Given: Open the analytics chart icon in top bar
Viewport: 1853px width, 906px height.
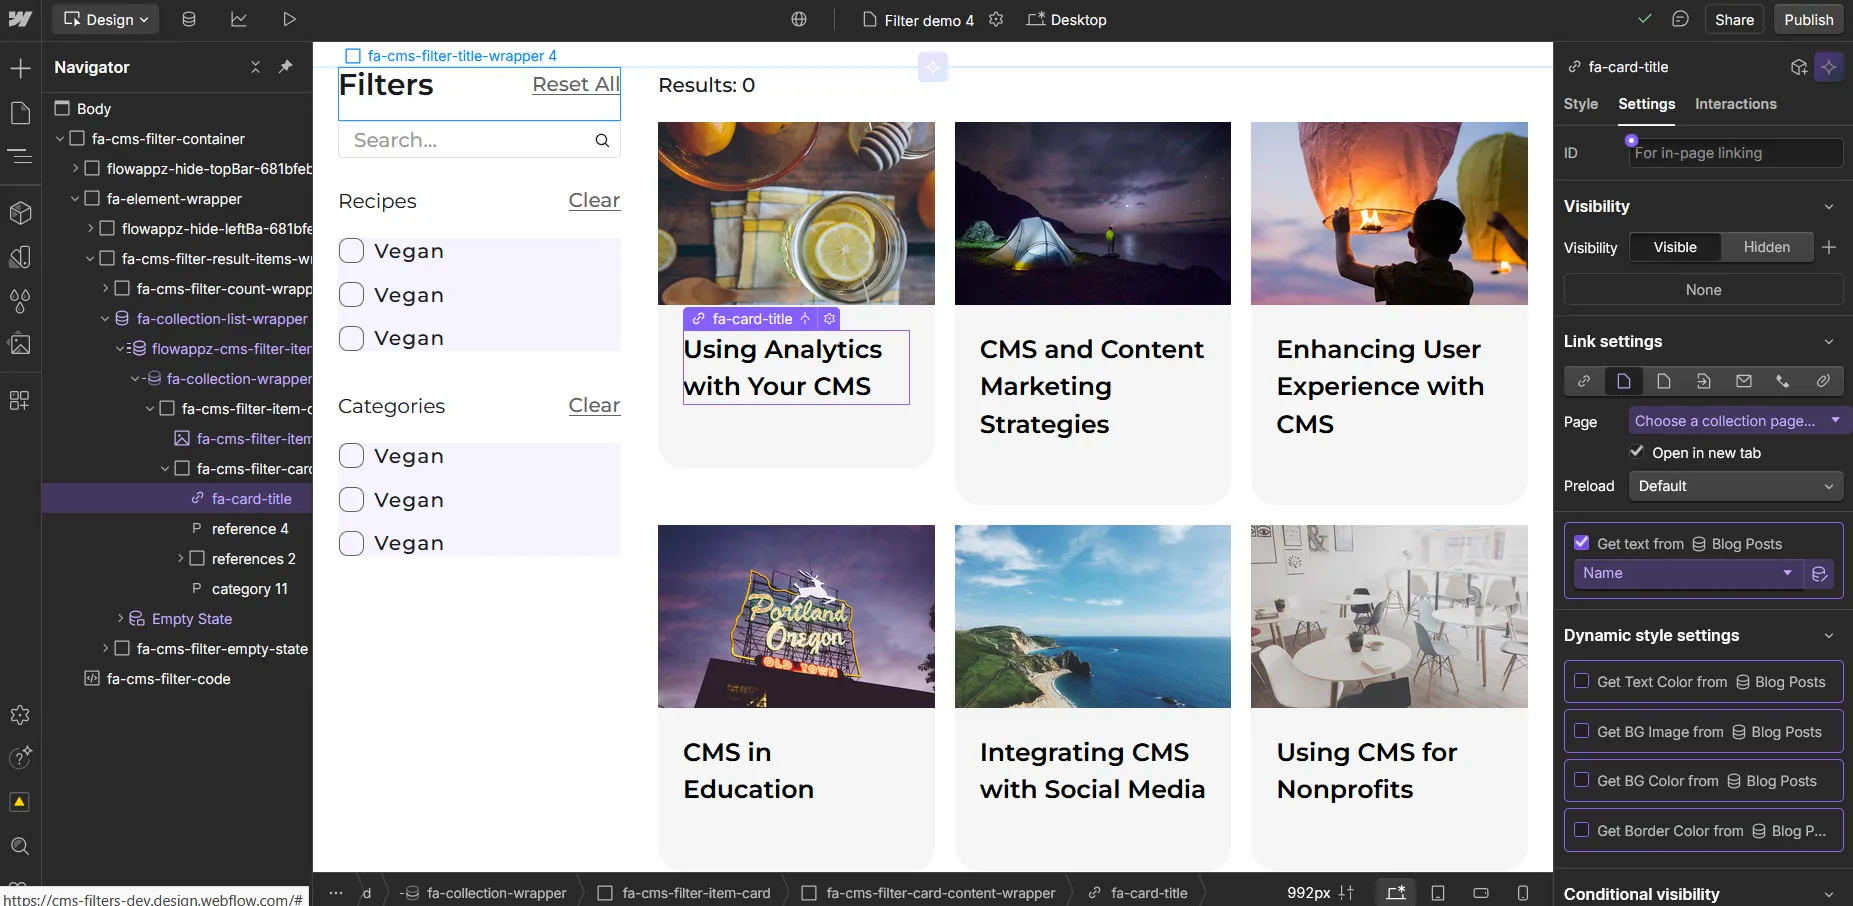Looking at the screenshot, I should pos(239,19).
